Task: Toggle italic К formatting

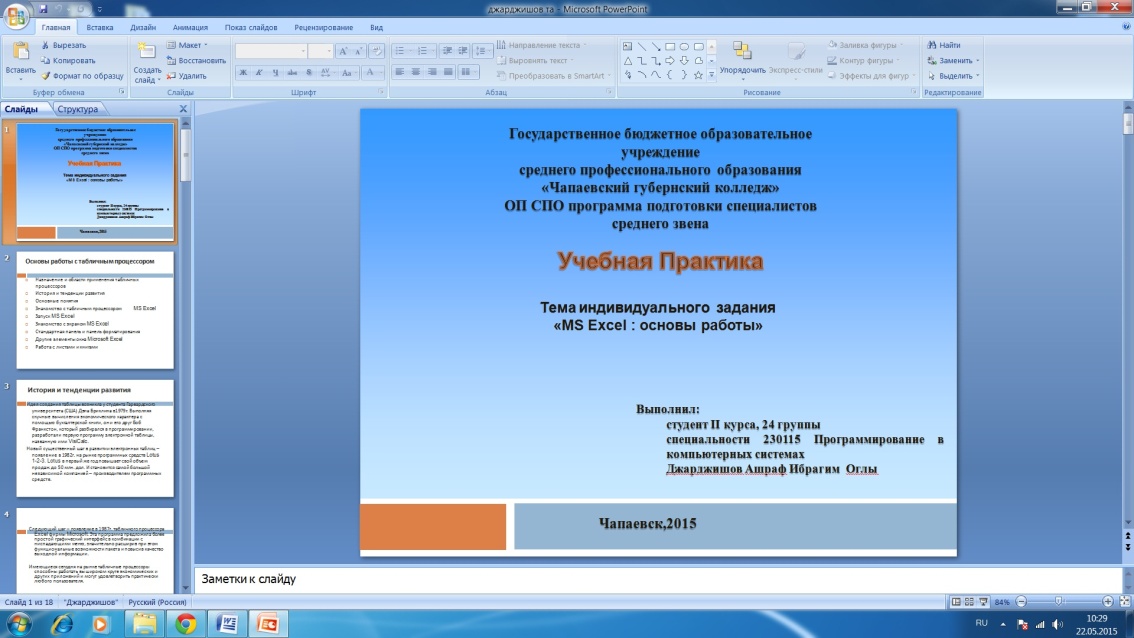Action: coord(259,72)
